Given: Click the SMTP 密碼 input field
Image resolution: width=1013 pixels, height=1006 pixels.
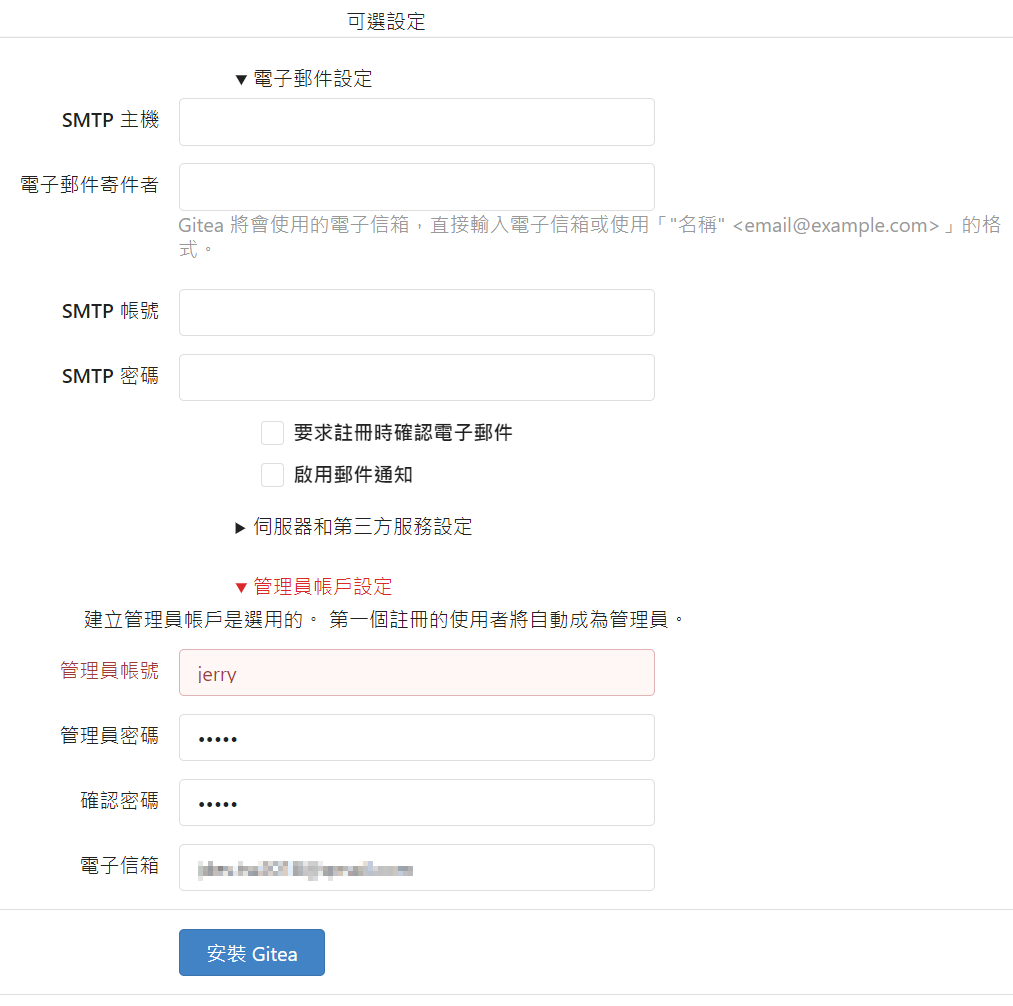Looking at the screenshot, I should tap(417, 377).
